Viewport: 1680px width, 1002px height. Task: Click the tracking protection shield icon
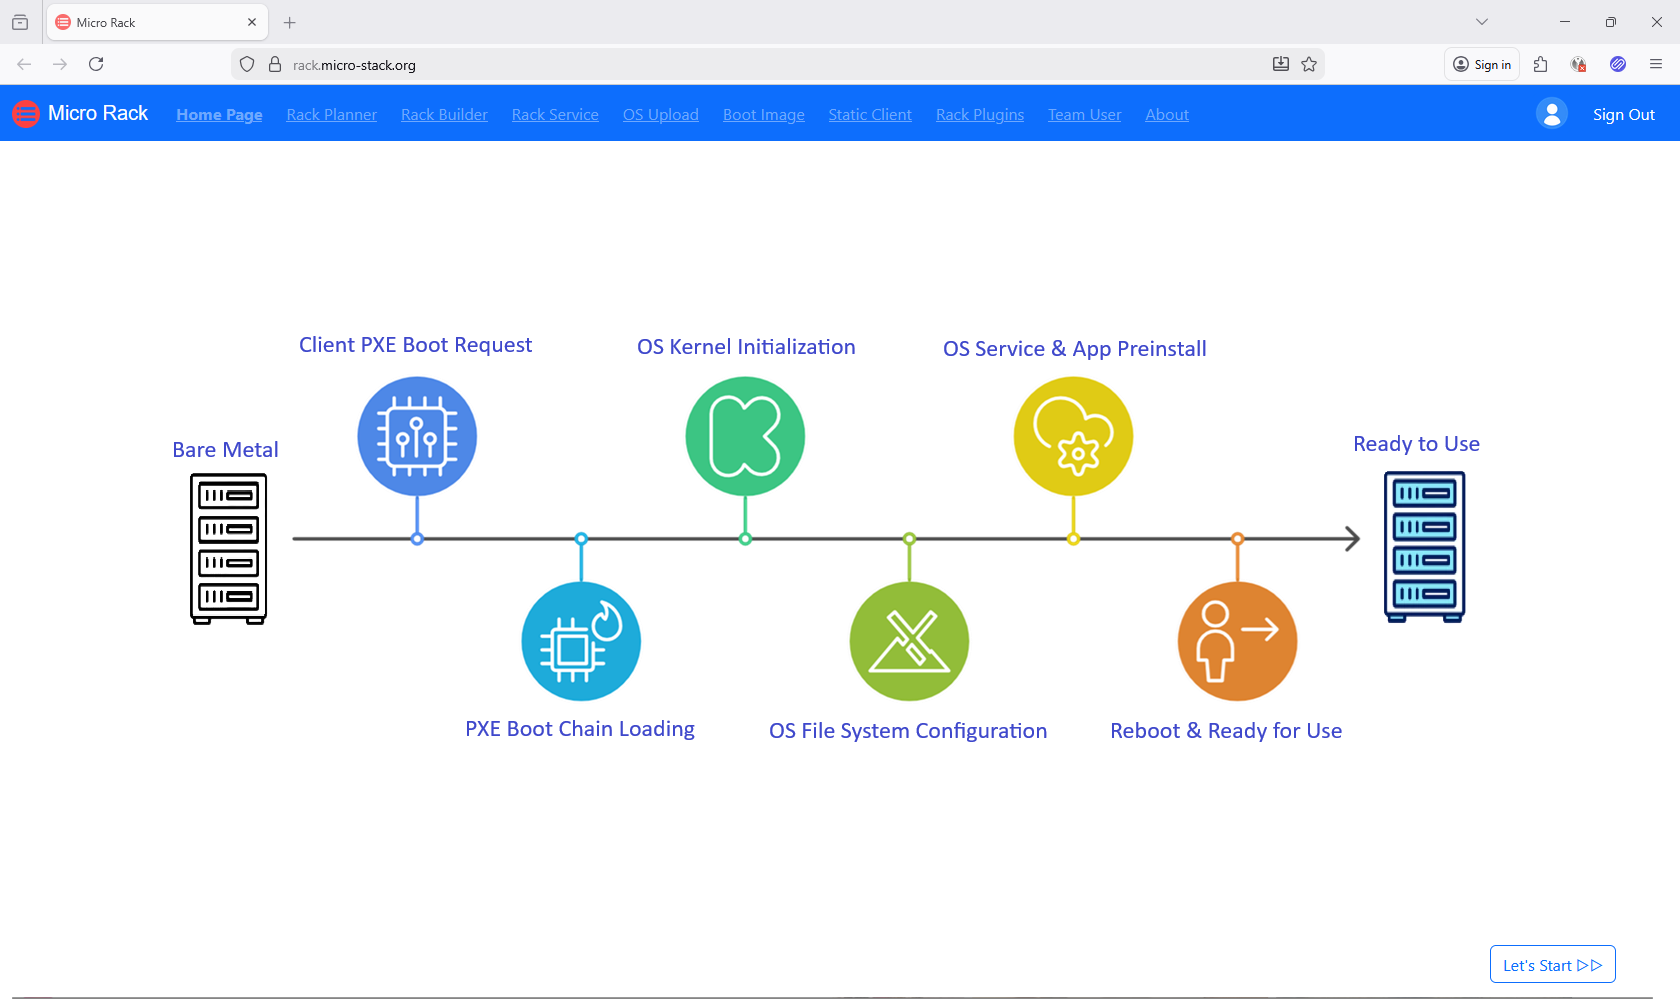(246, 64)
